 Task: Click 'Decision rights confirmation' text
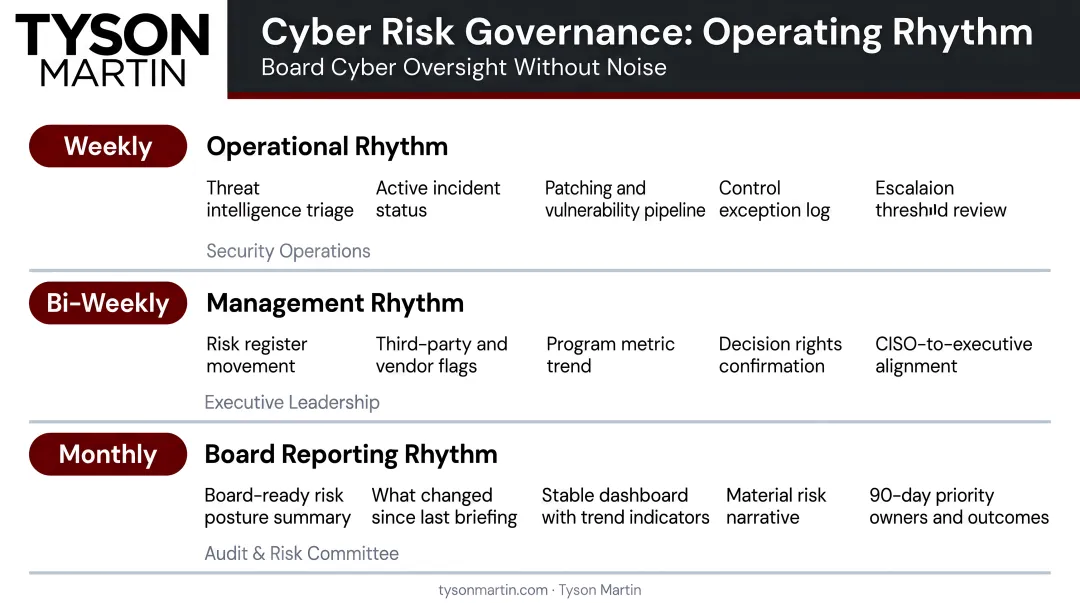click(x=780, y=355)
